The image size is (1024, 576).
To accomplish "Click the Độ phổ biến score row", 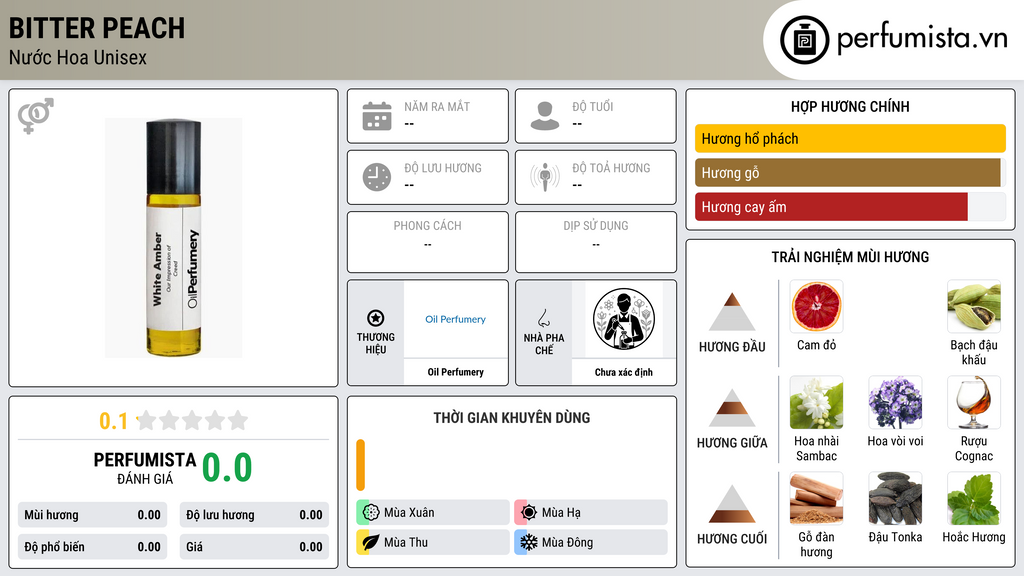I will tap(93, 547).
